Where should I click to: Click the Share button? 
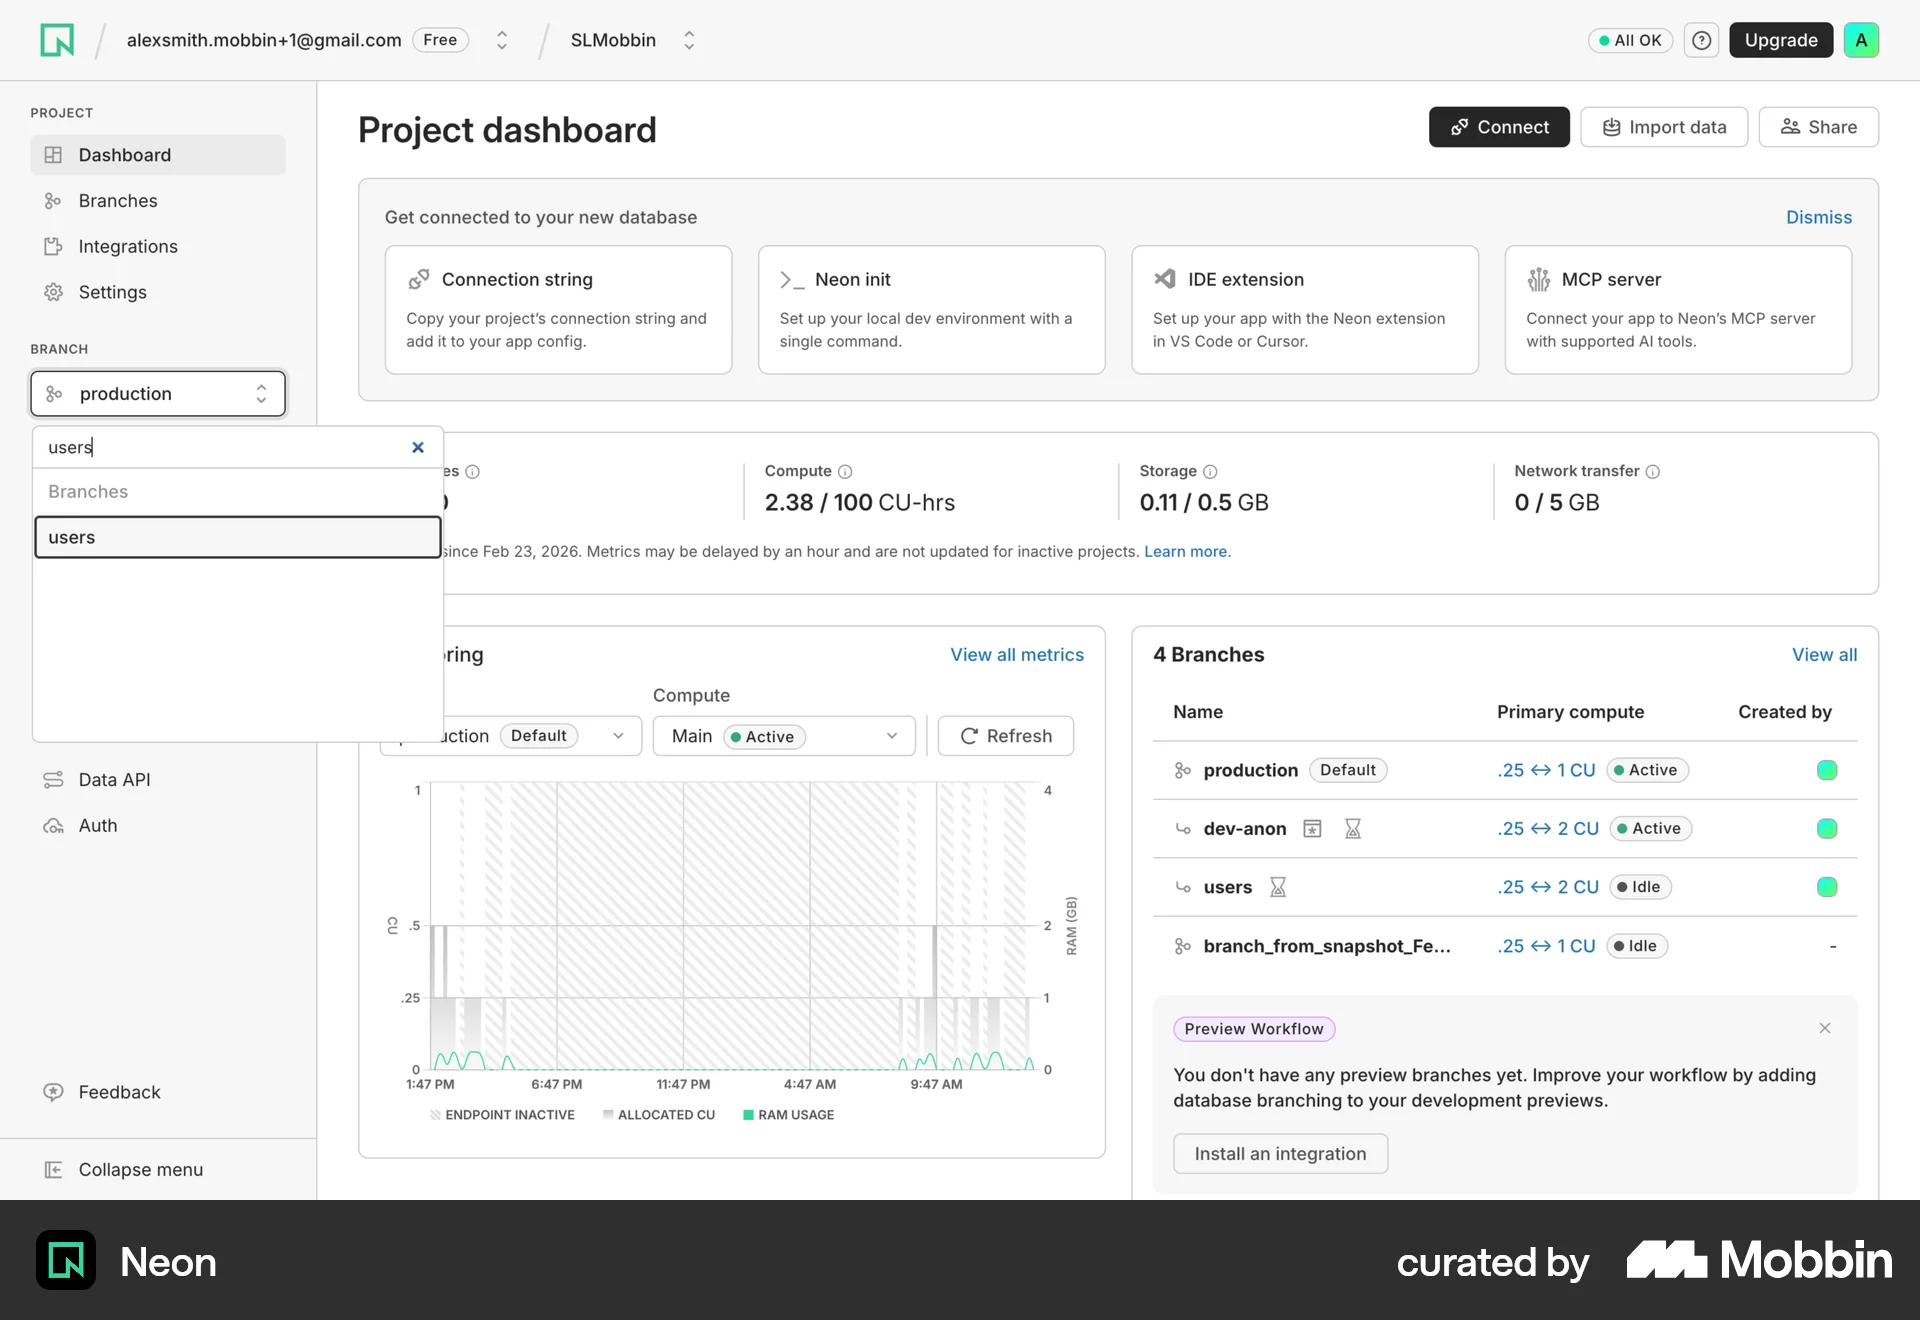(1818, 127)
